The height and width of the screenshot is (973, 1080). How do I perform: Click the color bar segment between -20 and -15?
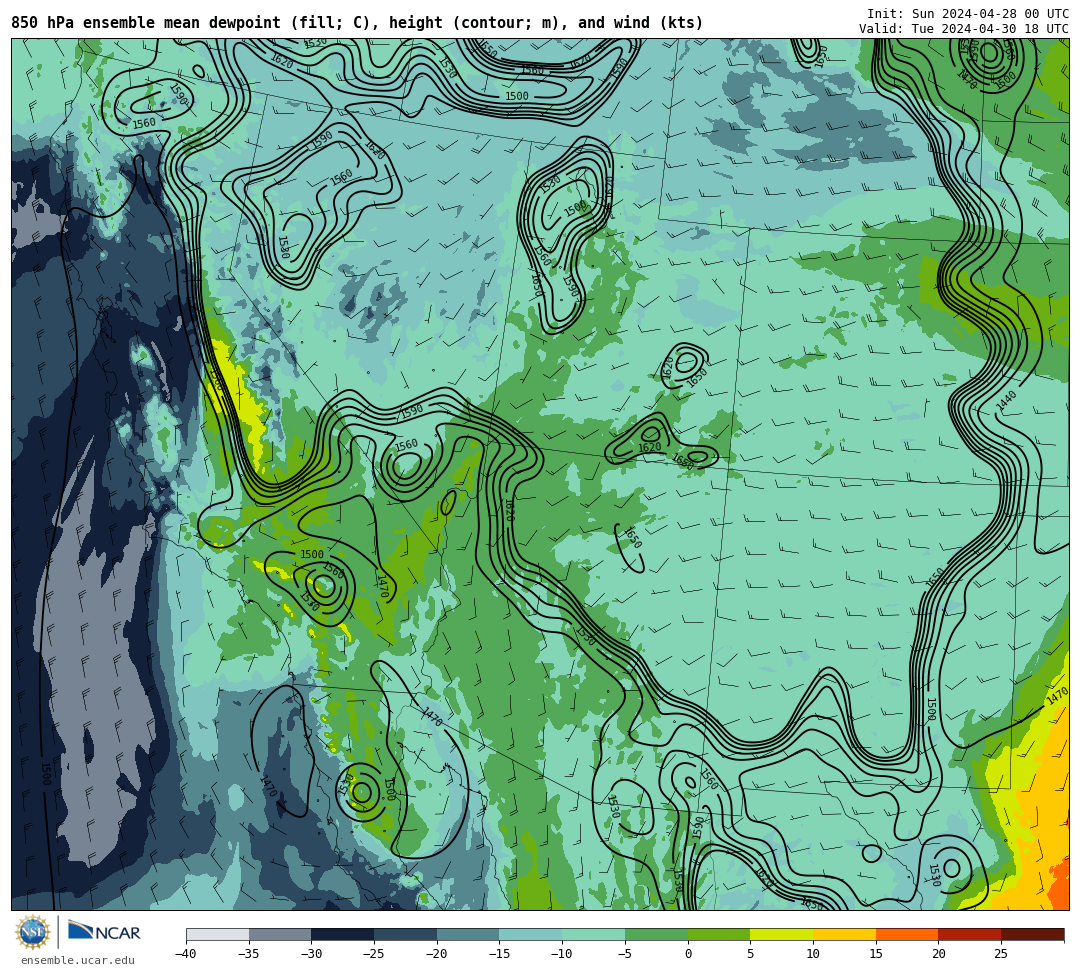468,934
